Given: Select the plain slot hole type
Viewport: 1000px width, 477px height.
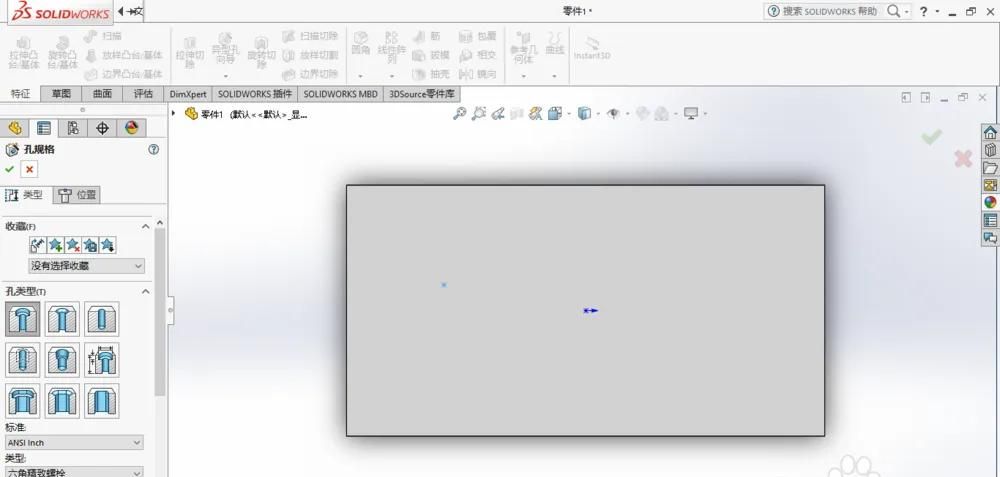Looking at the screenshot, I should (x=101, y=400).
